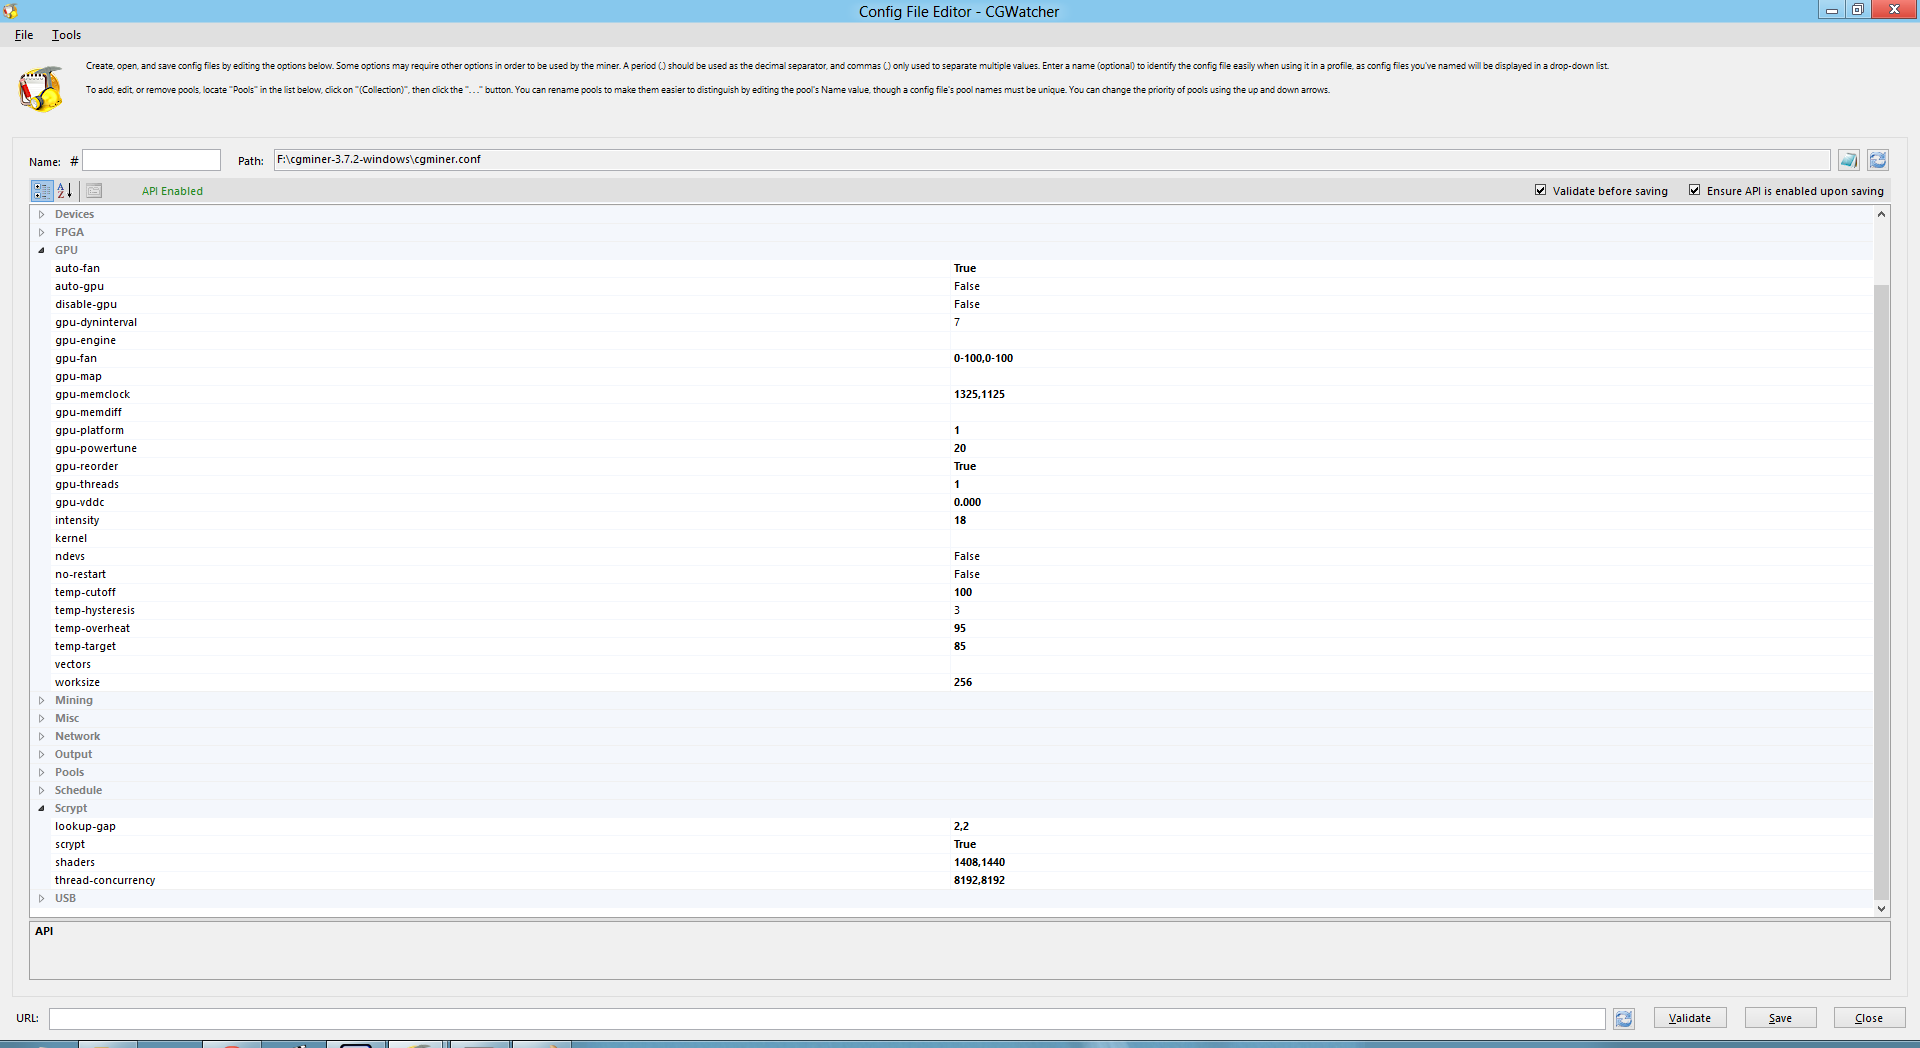Expand the Devices category
Image resolution: width=1920 pixels, height=1048 pixels.
41,214
